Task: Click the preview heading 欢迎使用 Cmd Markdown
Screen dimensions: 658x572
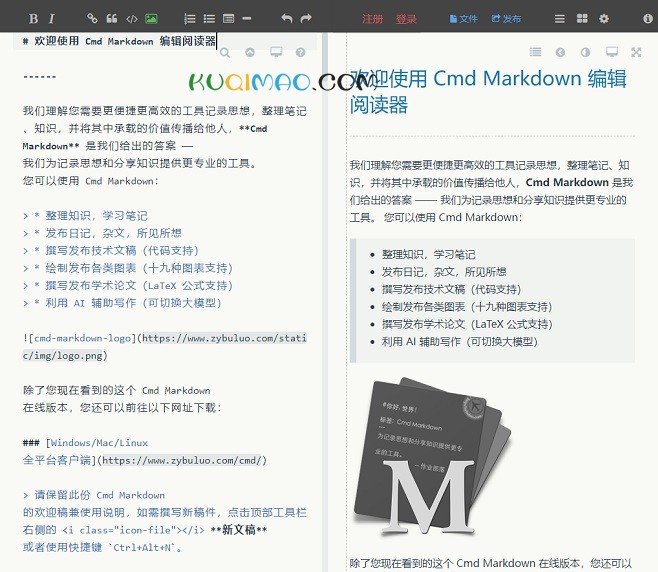Action: click(488, 91)
